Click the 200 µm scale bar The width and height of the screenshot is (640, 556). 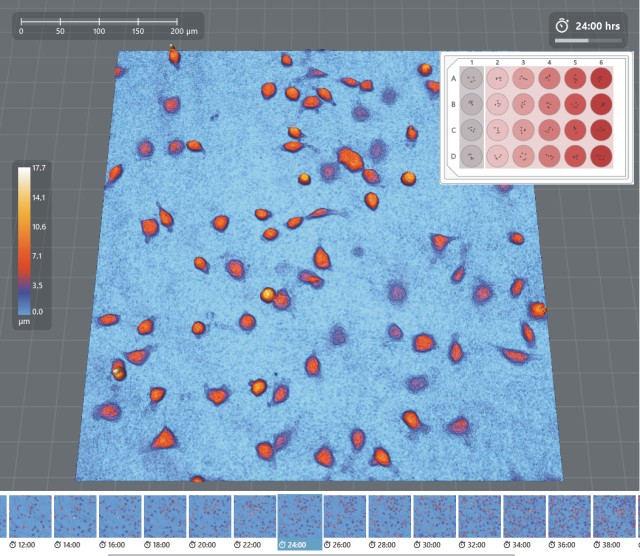[98, 21]
